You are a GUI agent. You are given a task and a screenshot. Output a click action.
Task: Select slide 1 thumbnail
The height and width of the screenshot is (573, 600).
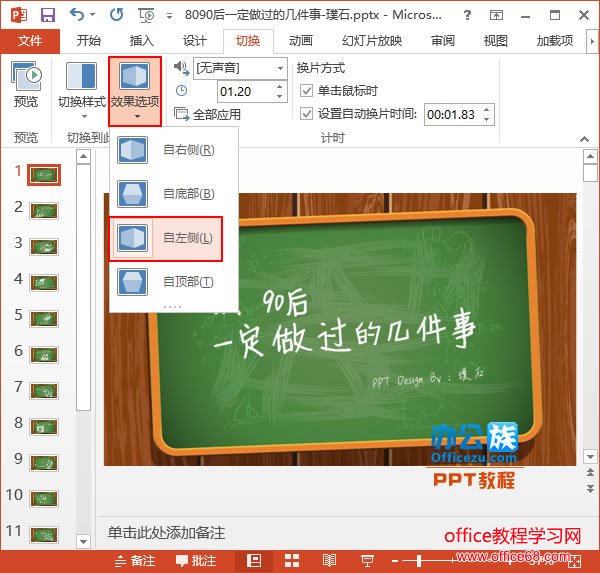coord(44,175)
